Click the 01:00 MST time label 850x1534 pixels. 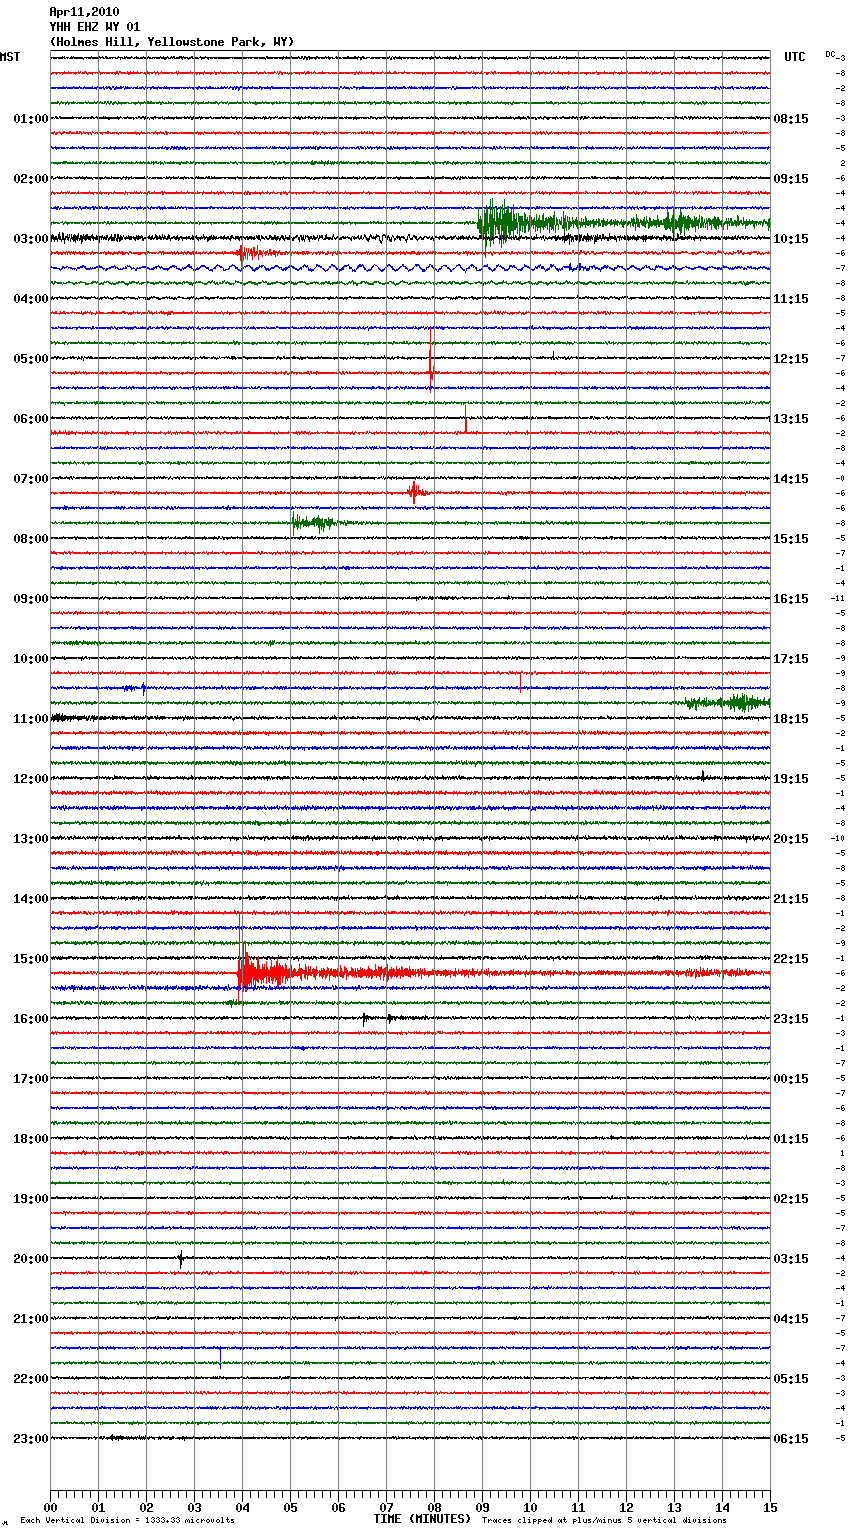tap(31, 119)
